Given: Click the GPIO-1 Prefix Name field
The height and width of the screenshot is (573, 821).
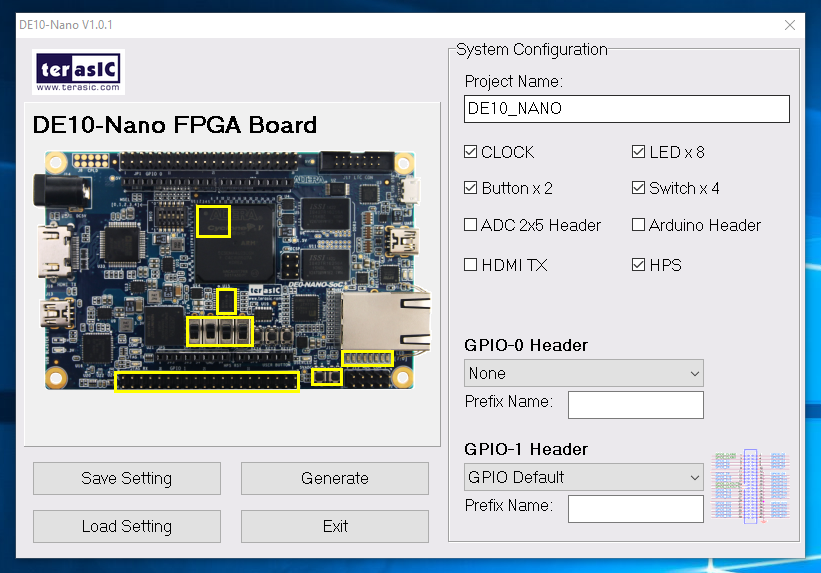Looking at the screenshot, I should tap(636, 509).
